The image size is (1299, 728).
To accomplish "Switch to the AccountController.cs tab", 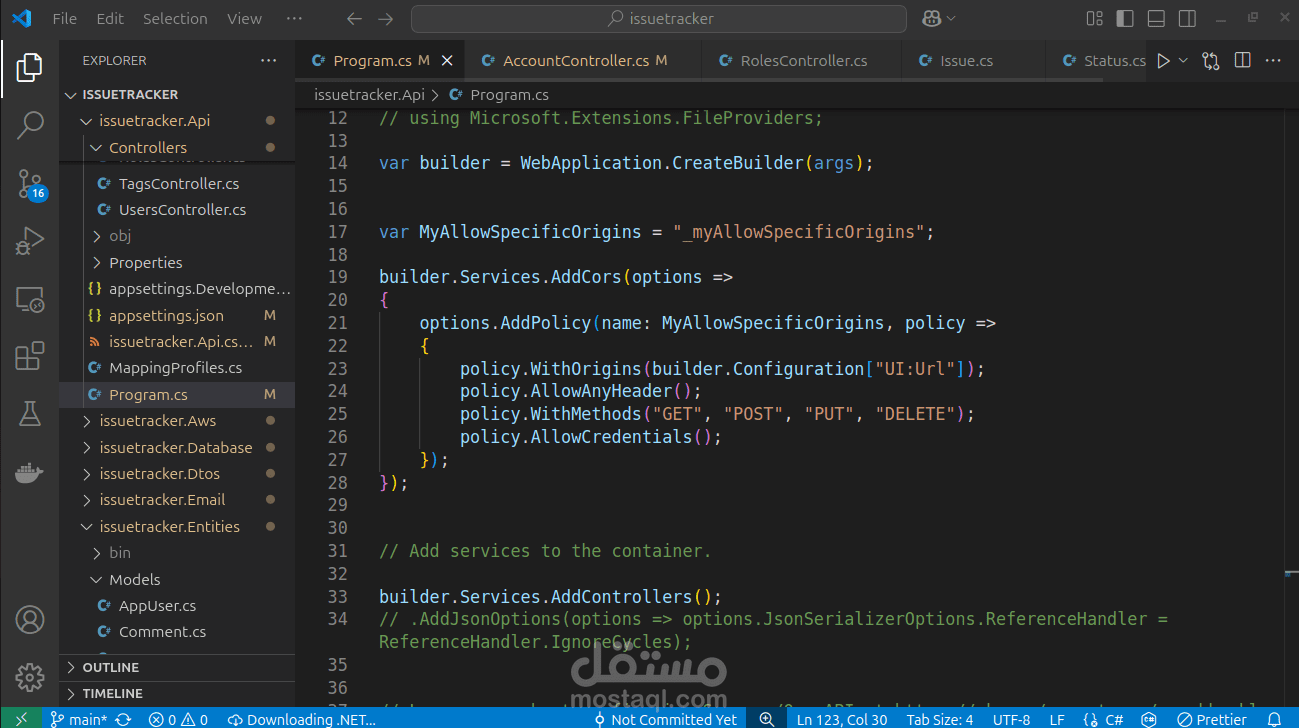I will pyautogui.click(x=574, y=61).
